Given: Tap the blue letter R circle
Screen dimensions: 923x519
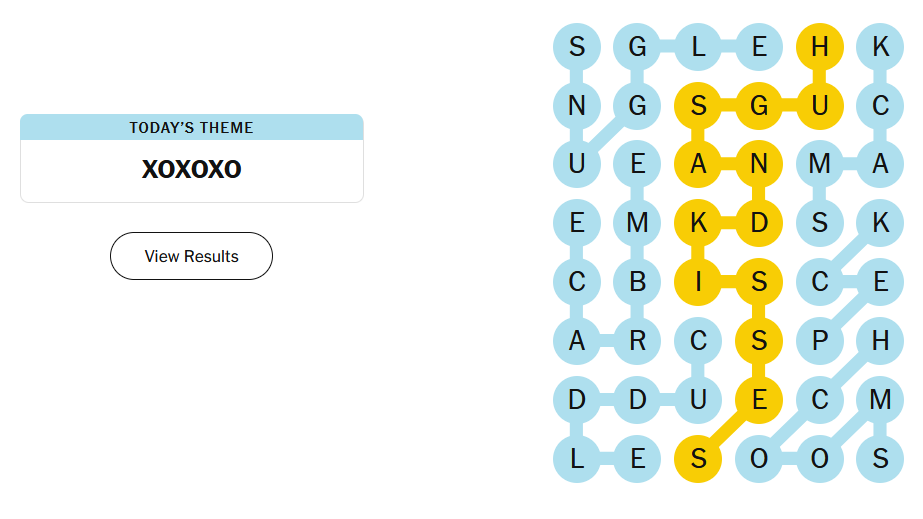Looking at the screenshot, I should pyautogui.click(x=638, y=341).
